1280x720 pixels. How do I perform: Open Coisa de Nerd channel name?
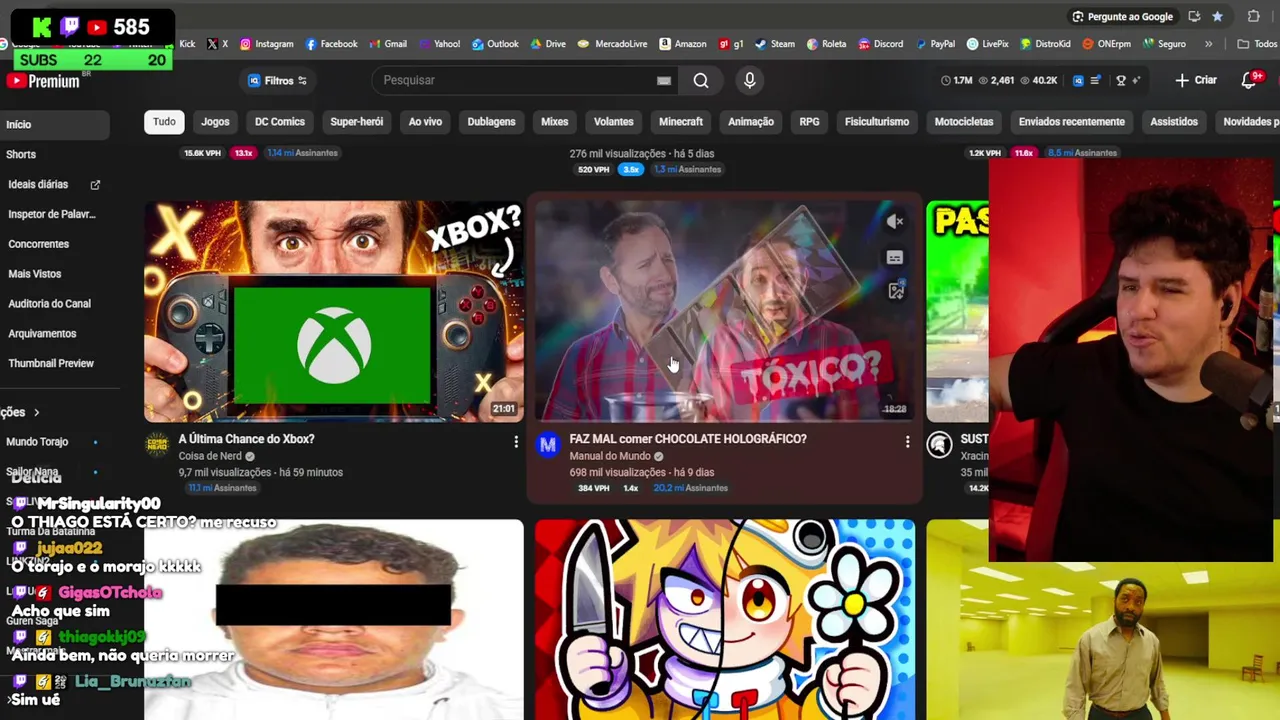210,456
